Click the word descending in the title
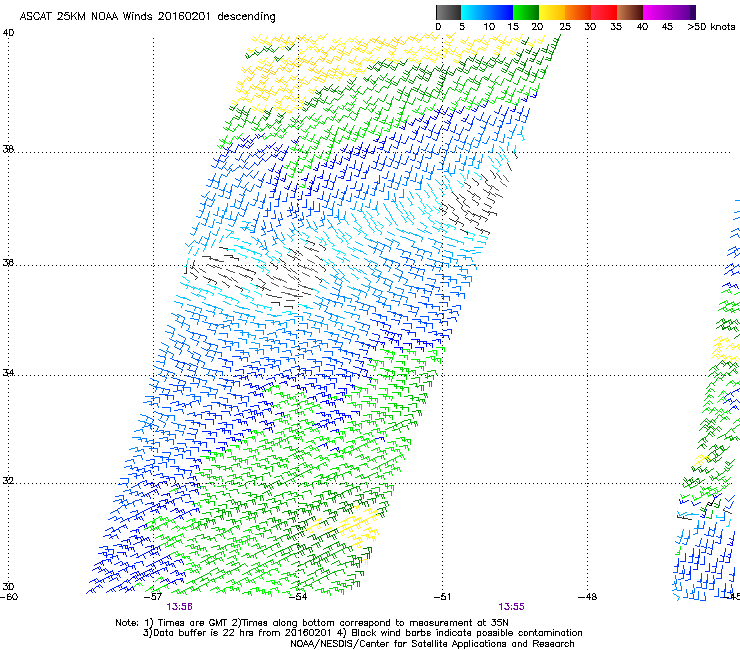Screen dimensions: 740x650 [x=246, y=16]
